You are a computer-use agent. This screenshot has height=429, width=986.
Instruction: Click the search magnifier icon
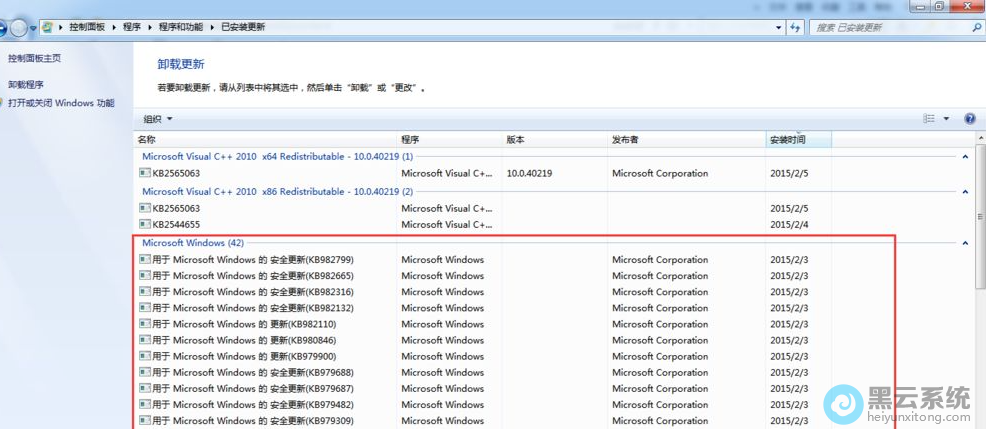pyautogui.click(x=975, y=27)
